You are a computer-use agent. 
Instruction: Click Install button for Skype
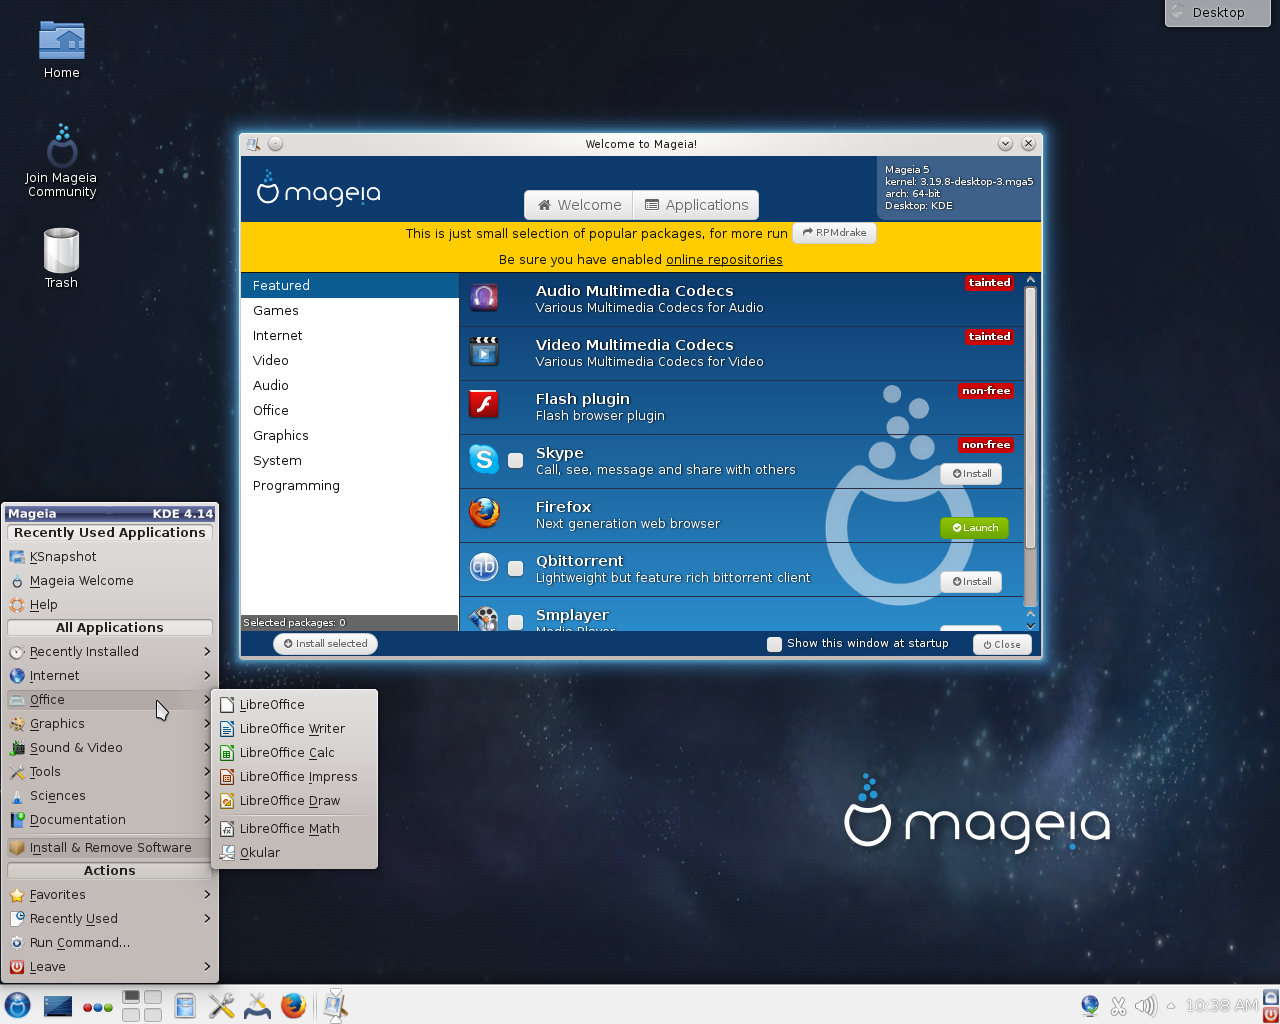pos(971,474)
